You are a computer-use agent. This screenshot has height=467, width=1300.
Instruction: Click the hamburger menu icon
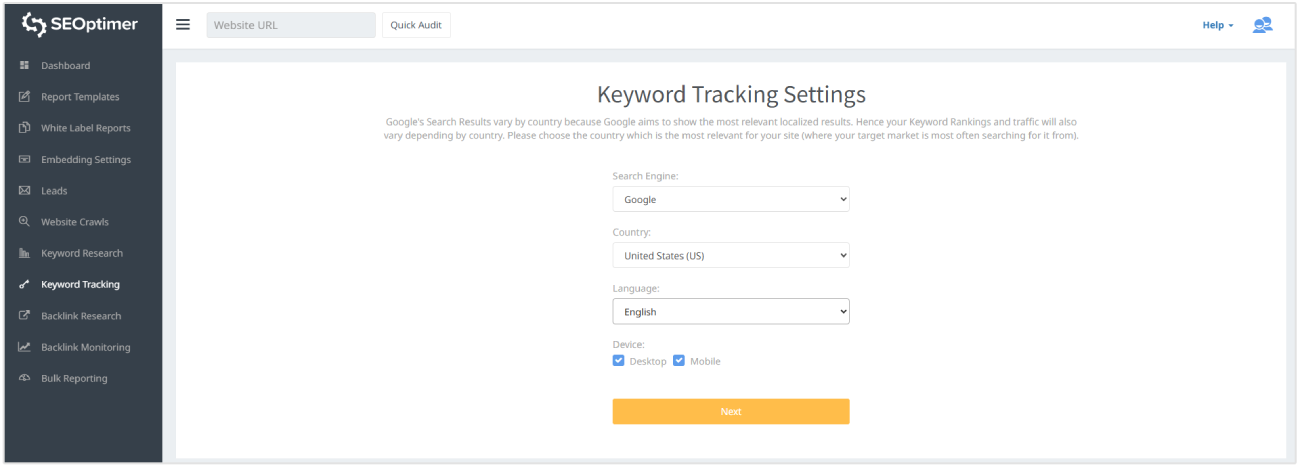click(x=183, y=25)
